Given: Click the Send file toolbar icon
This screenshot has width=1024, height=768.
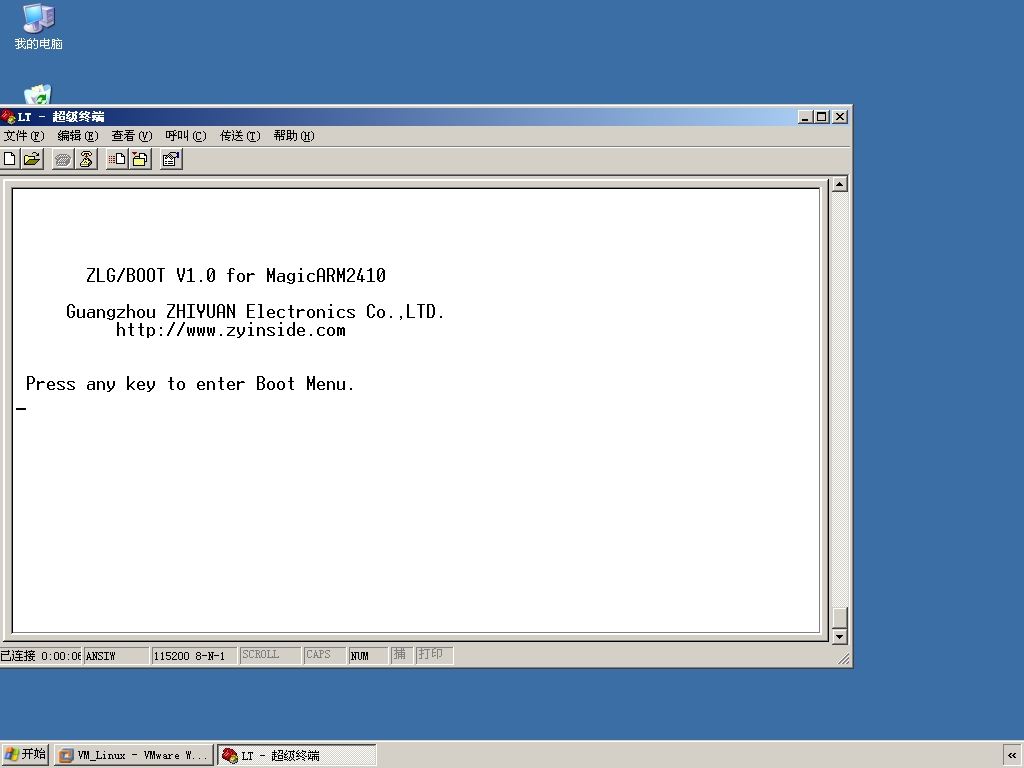Looking at the screenshot, I should pos(117,159).
